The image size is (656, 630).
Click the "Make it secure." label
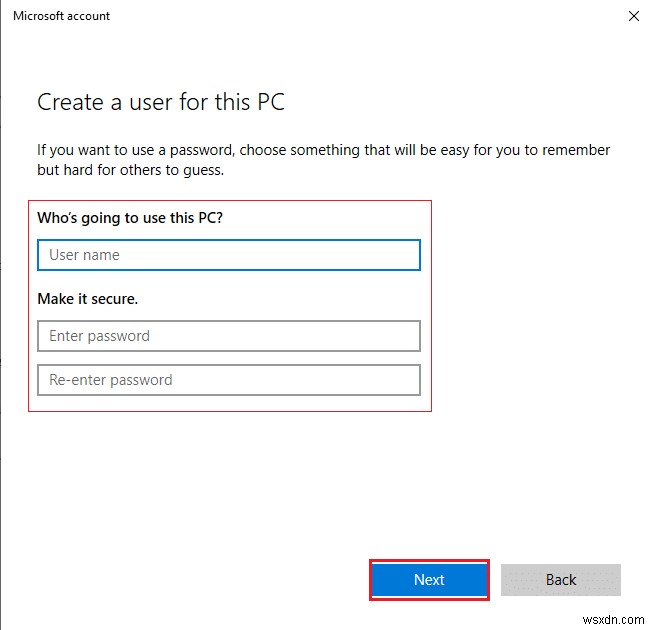click(87, 298)
